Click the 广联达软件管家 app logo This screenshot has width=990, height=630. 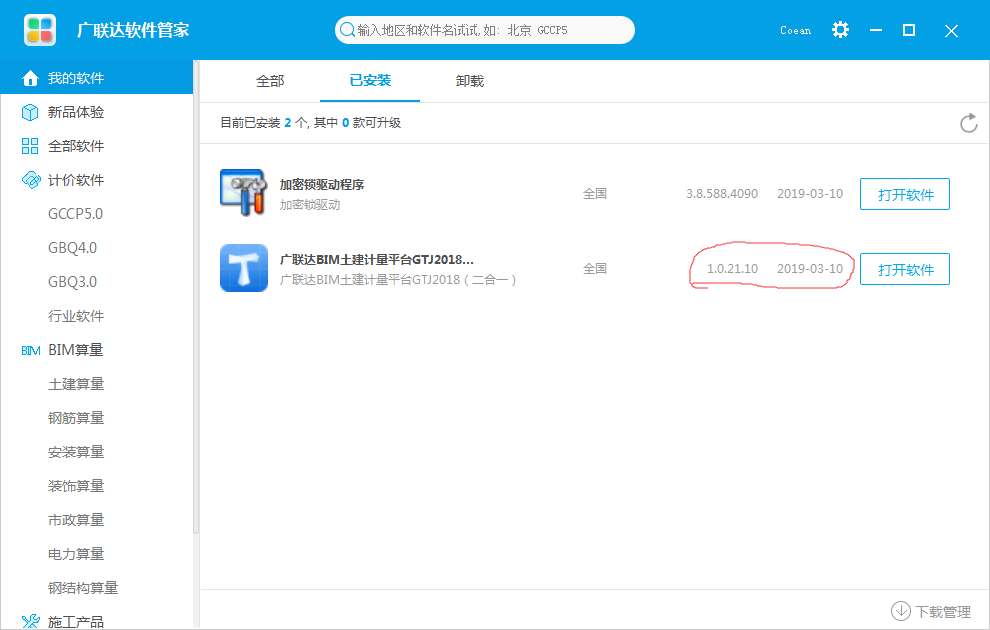point(40,30)
